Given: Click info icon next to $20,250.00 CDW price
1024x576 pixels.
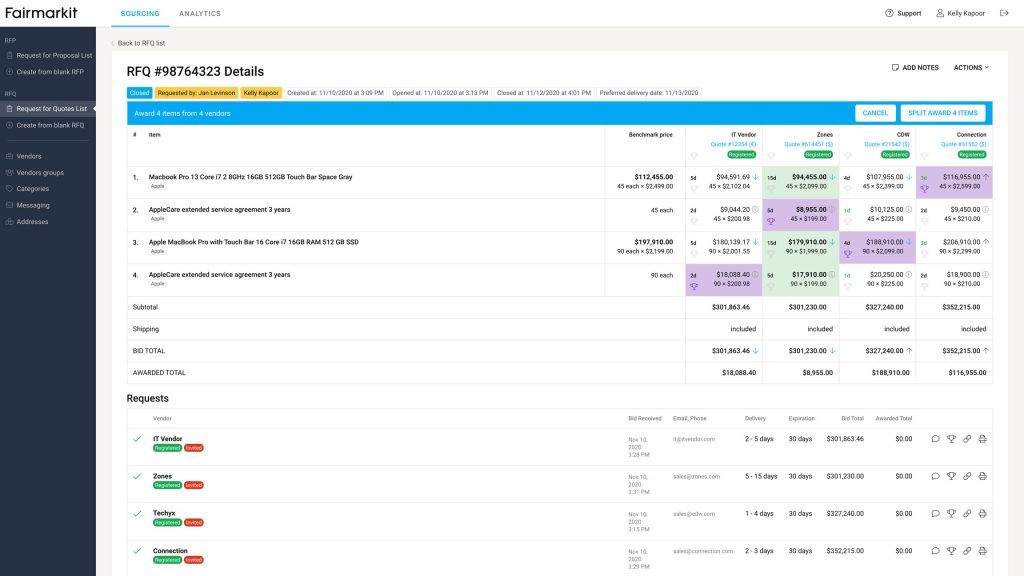Looking at the screenshot, I should [x=908, y=275].
